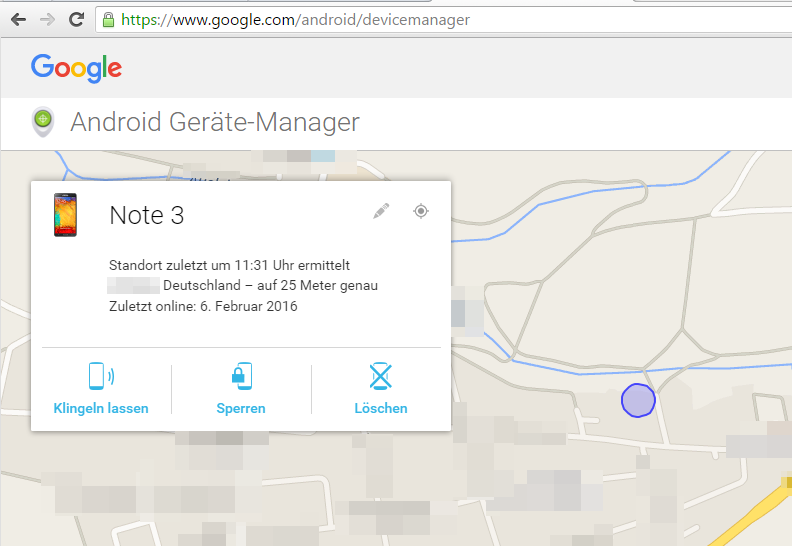Viewport: 792px width, 546px height.
Task: Click the locate device crosshair icon
Action: click(x=421, y=211)
